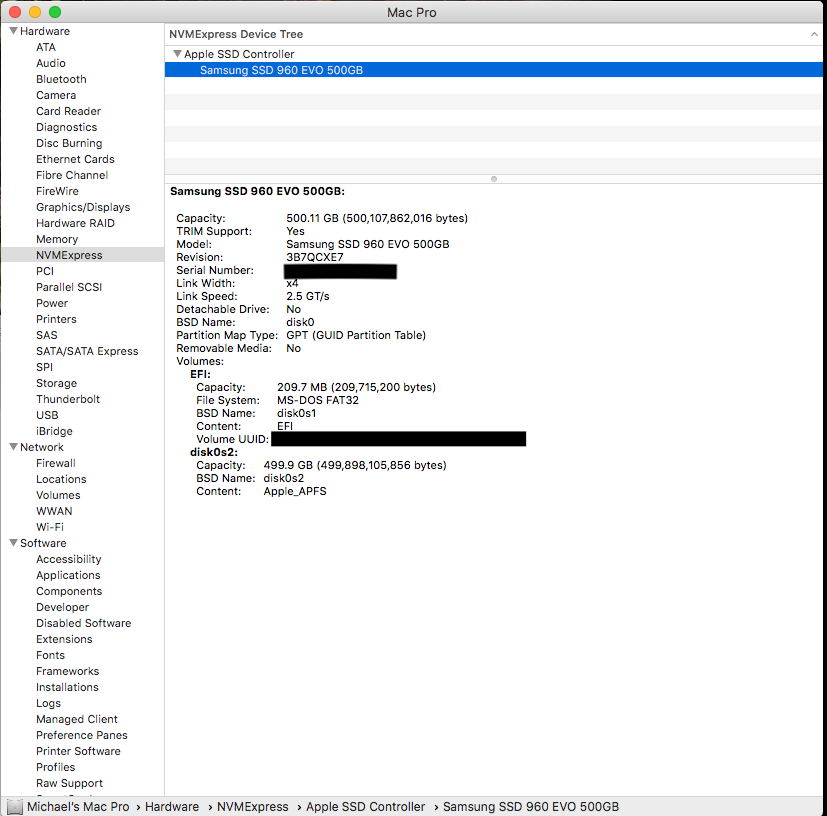Collapse the Network section triangle
827x816 pixels.
[14, 447]
